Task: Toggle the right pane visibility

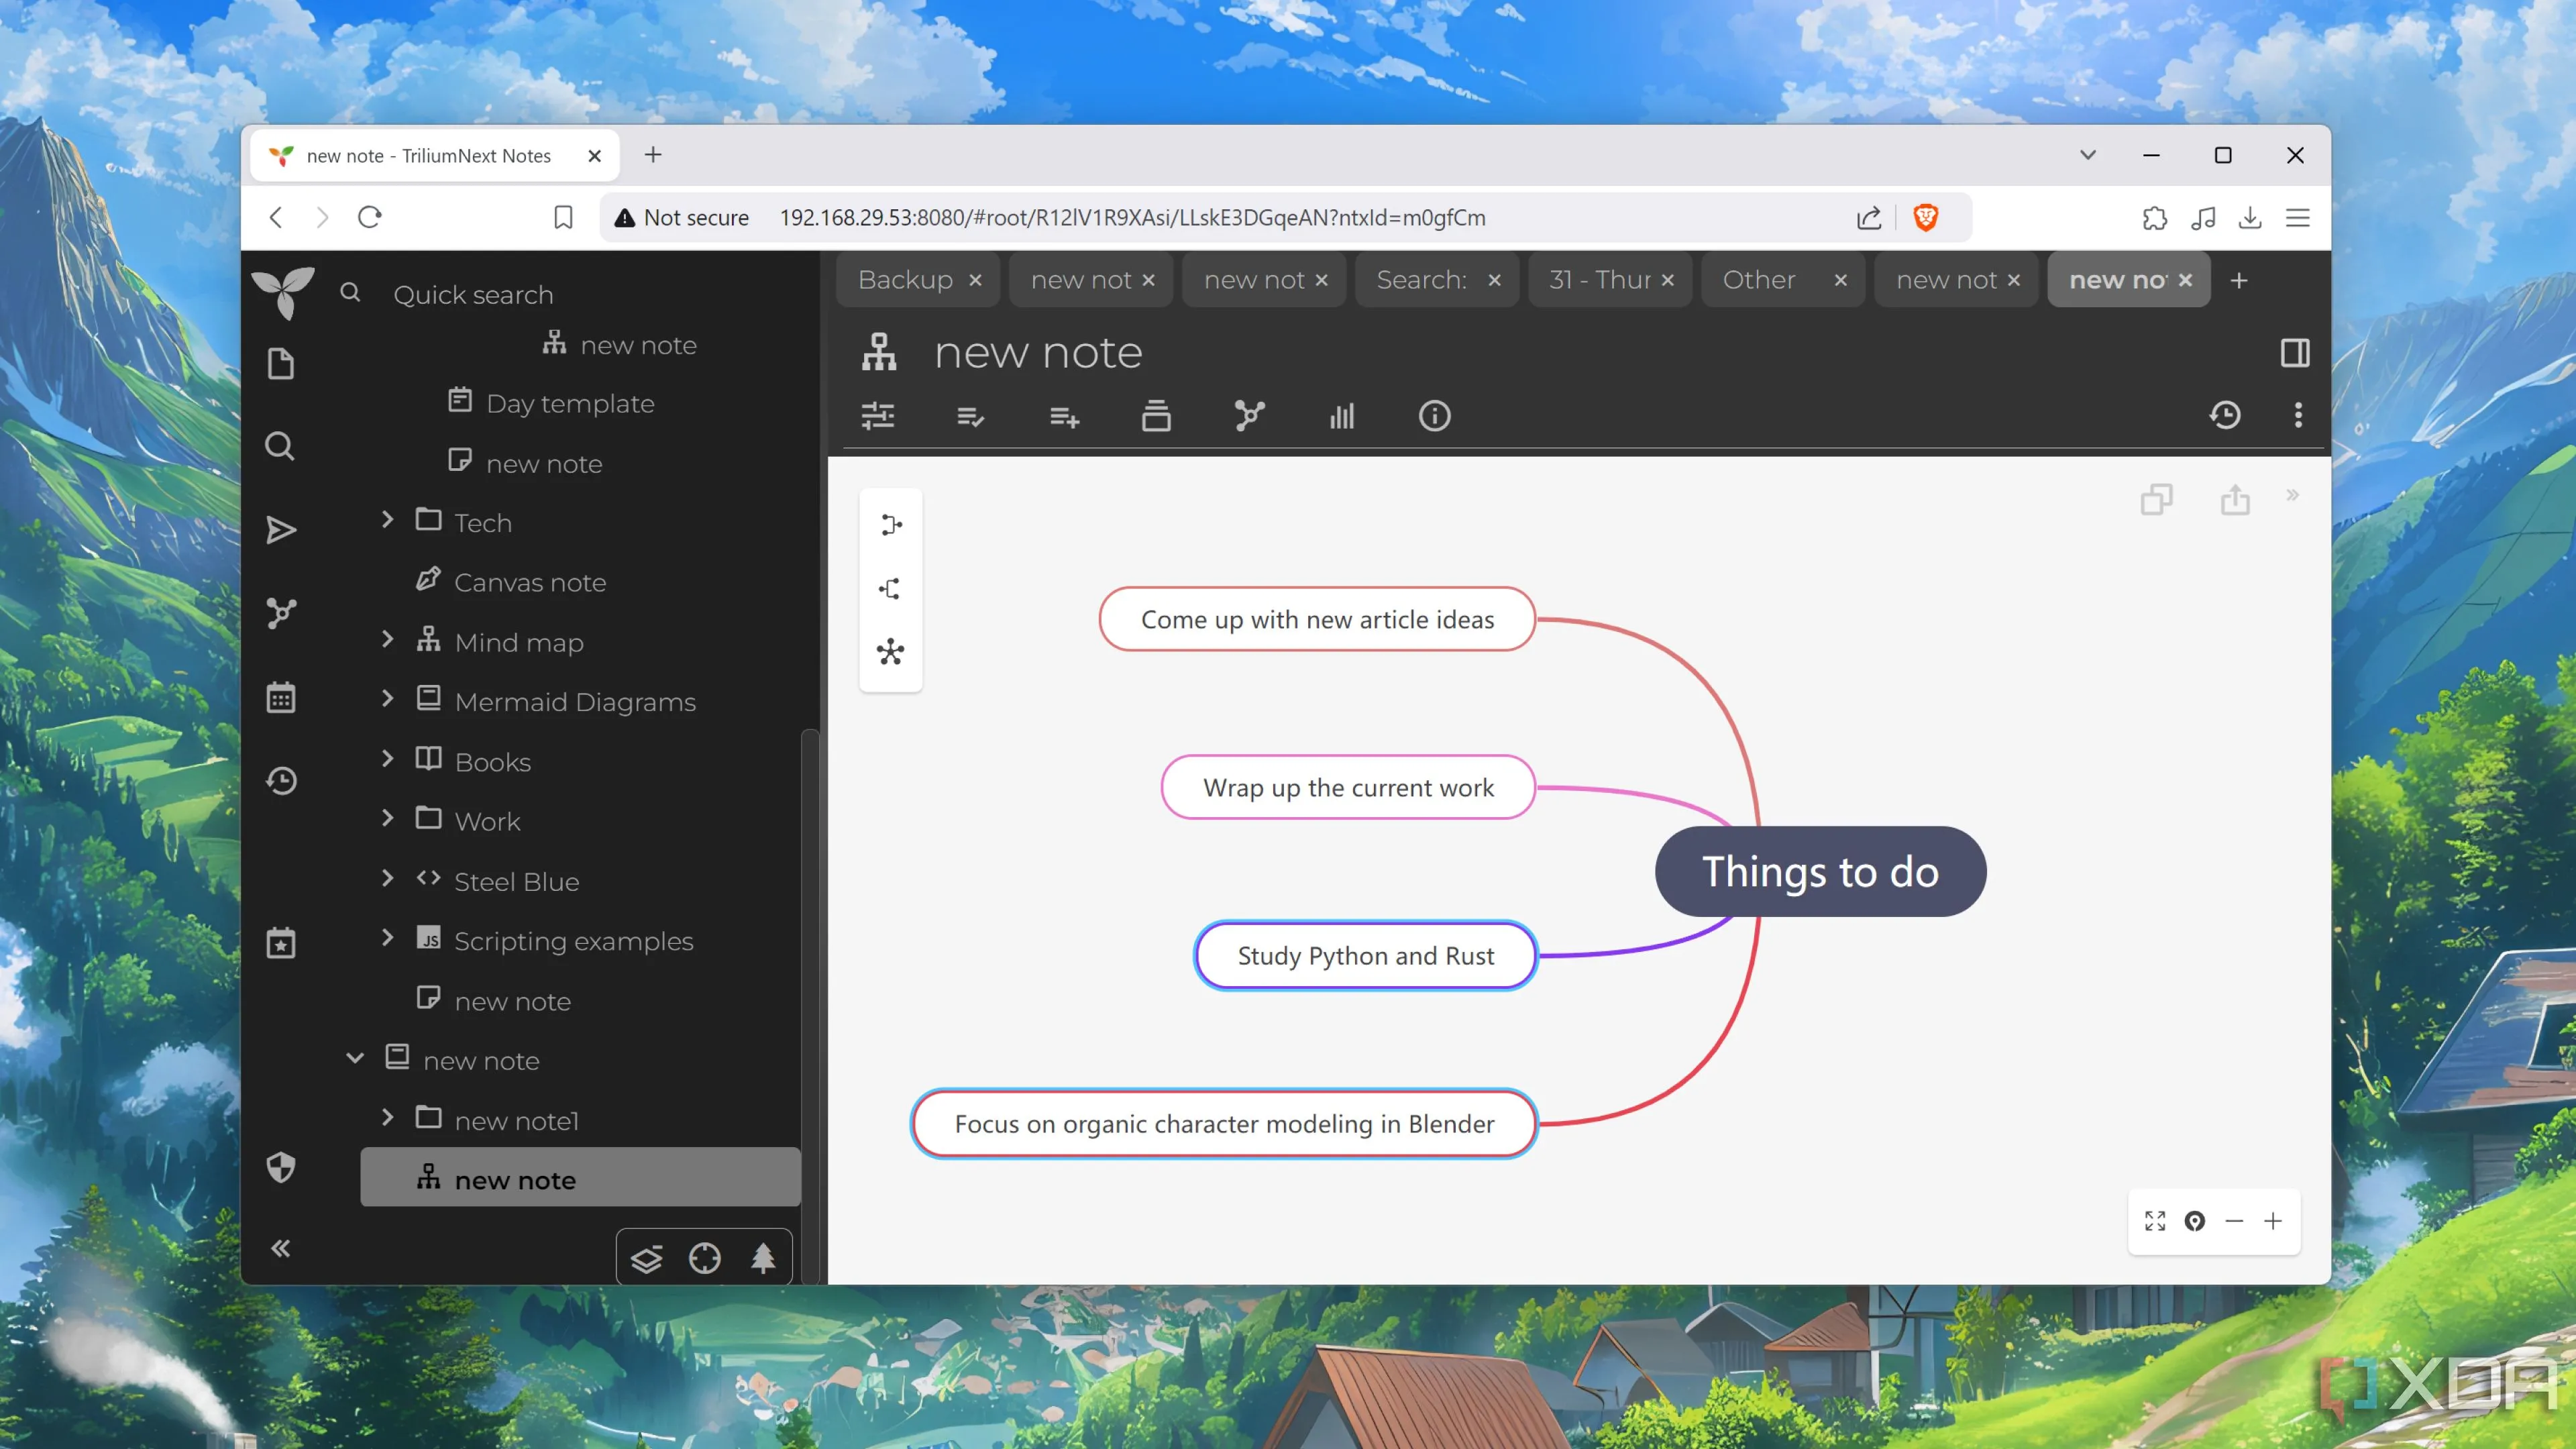Action: click(x=2295, y=353)
